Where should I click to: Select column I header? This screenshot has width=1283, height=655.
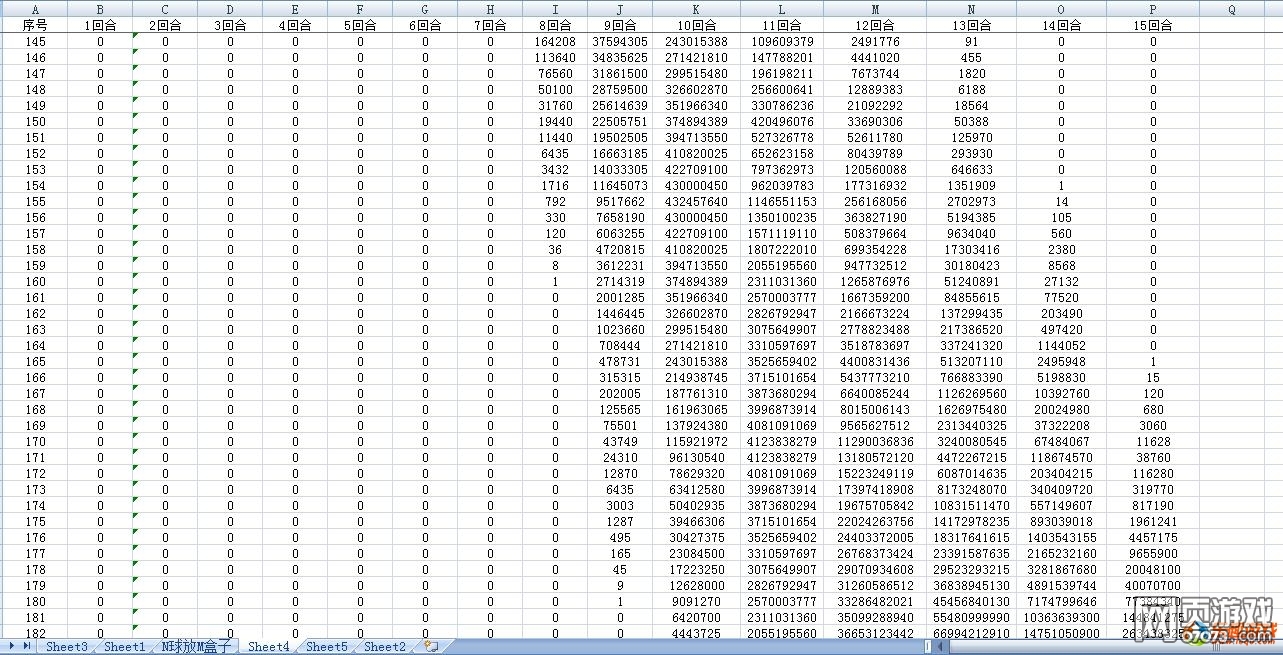[x=555, y=9]
